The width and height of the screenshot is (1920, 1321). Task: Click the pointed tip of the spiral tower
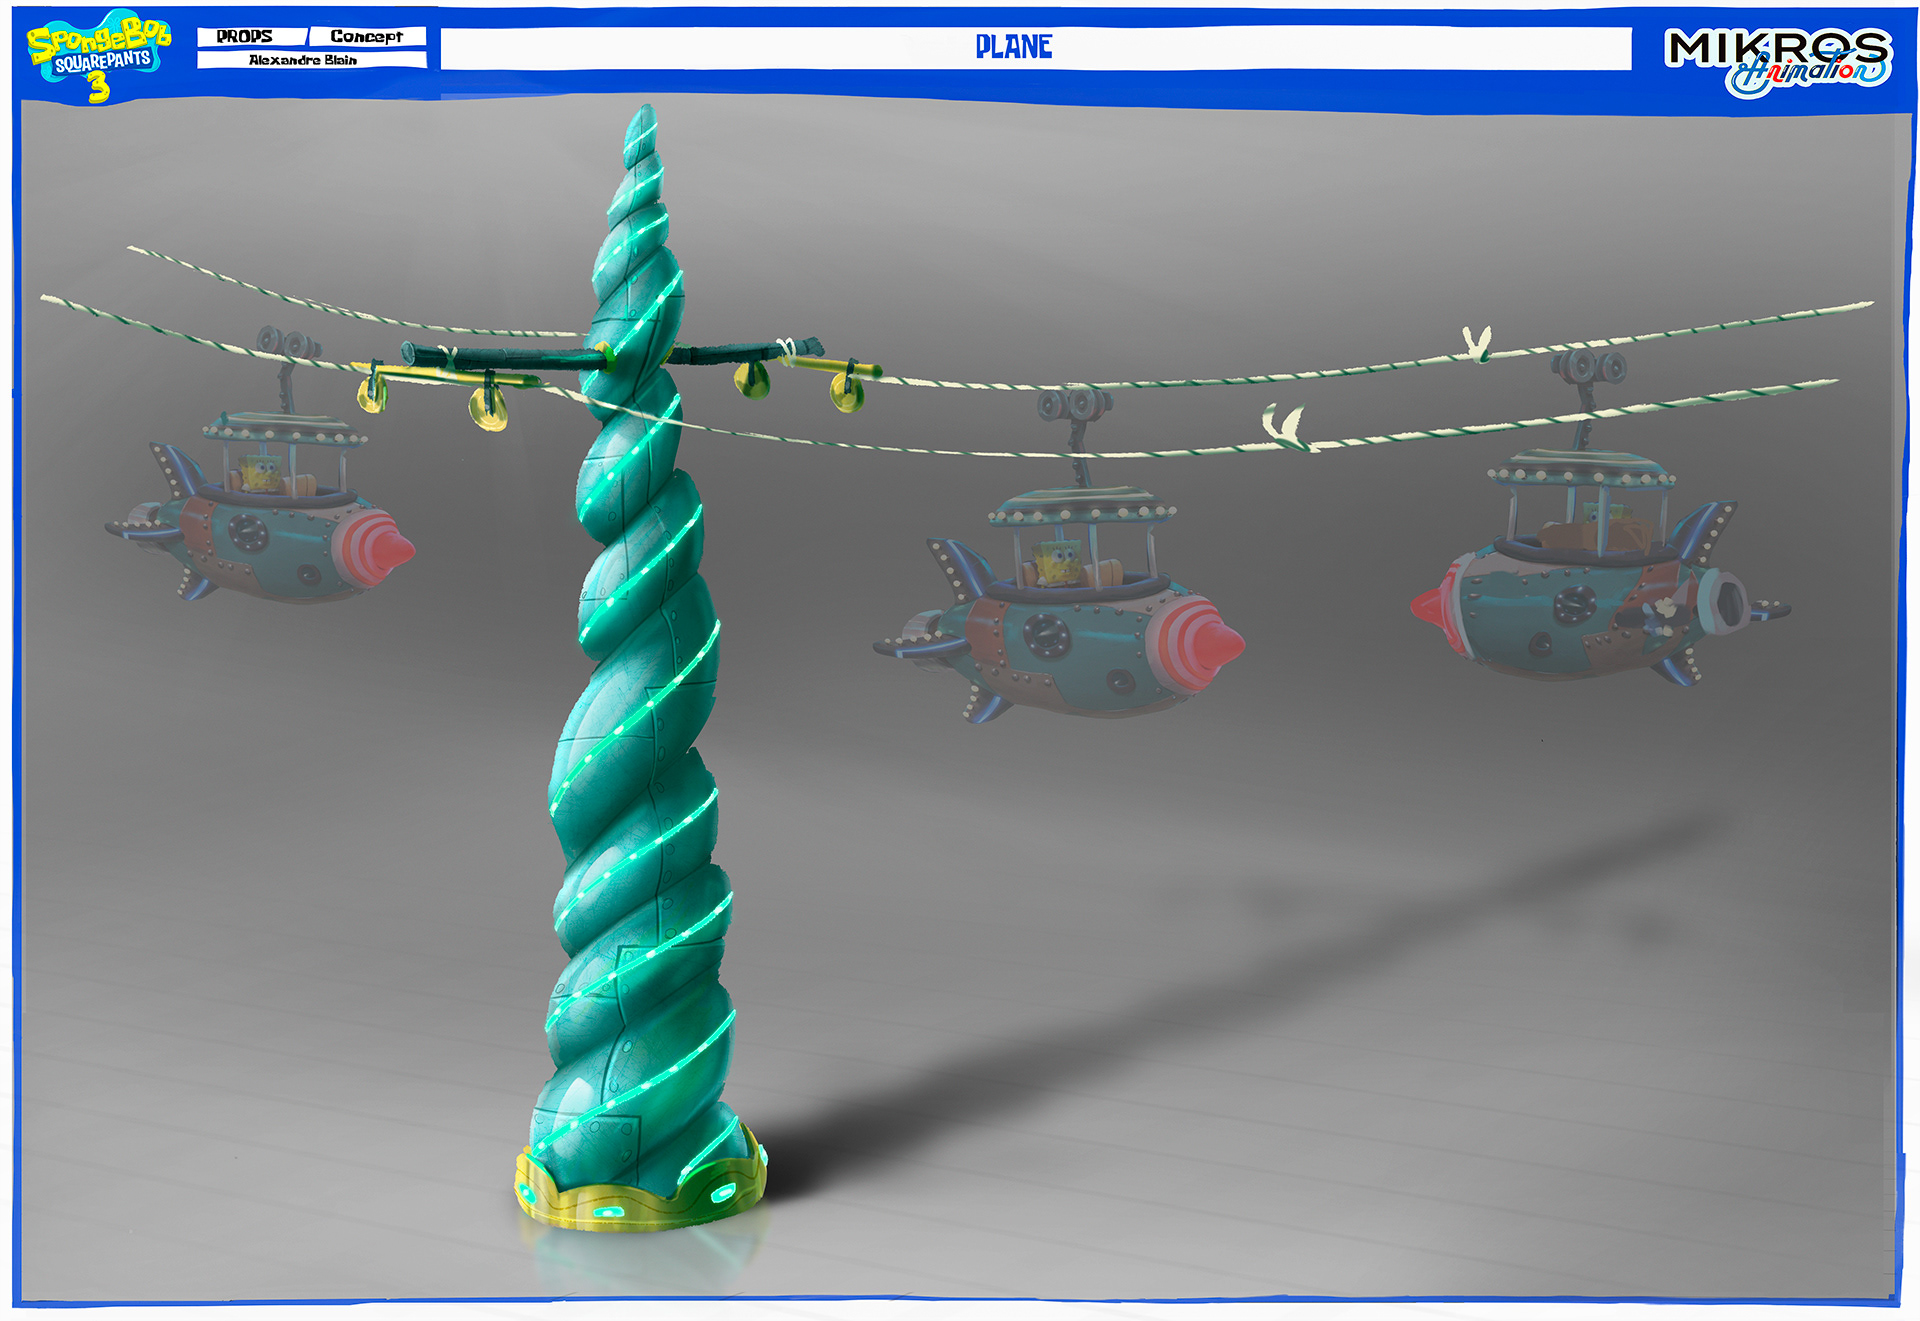coord(645,118)
